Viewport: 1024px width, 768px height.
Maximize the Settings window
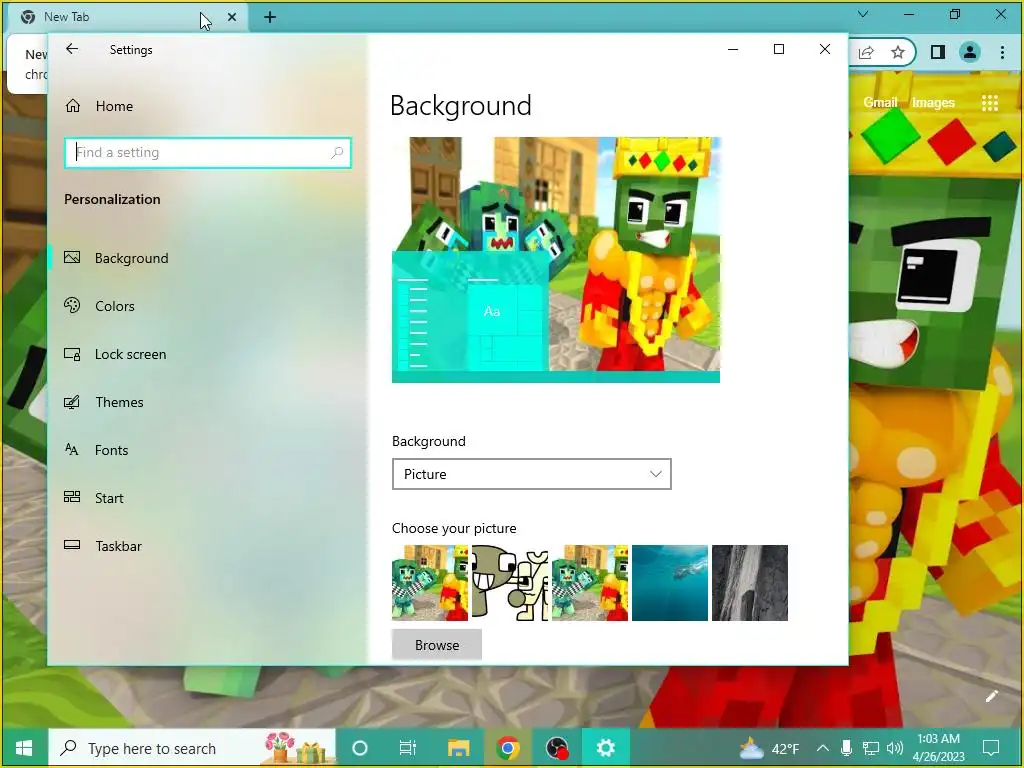[x=778, y=49]
